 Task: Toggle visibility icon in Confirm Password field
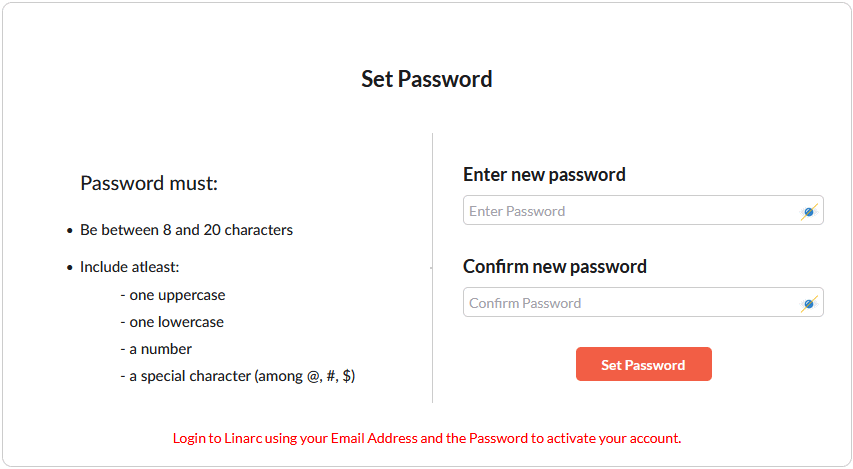tap(808, 303)
